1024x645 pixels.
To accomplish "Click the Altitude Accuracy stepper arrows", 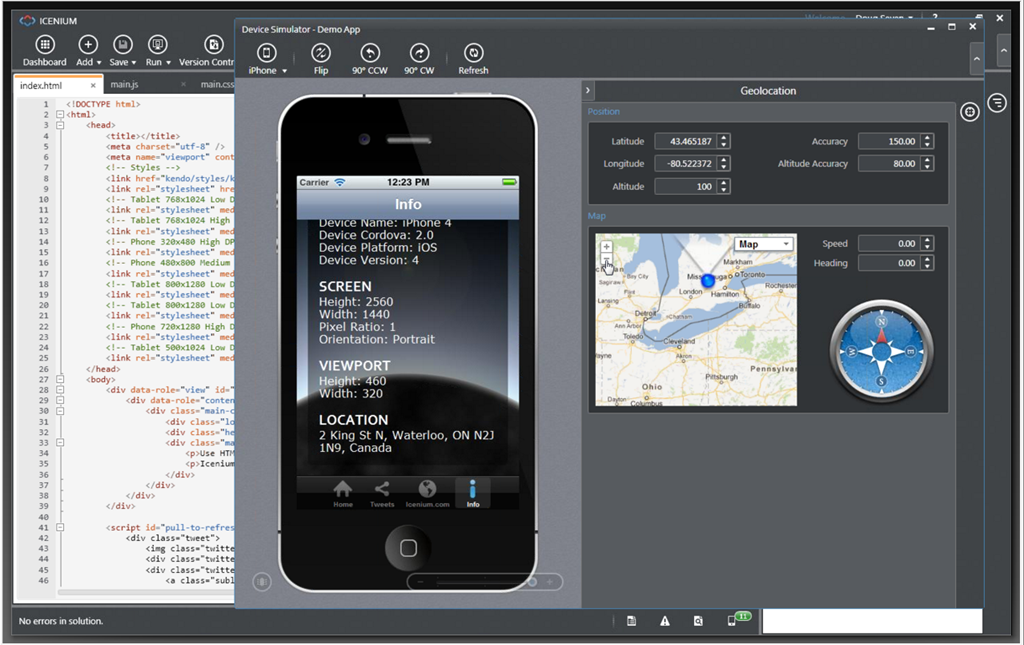I will [927, 163].
